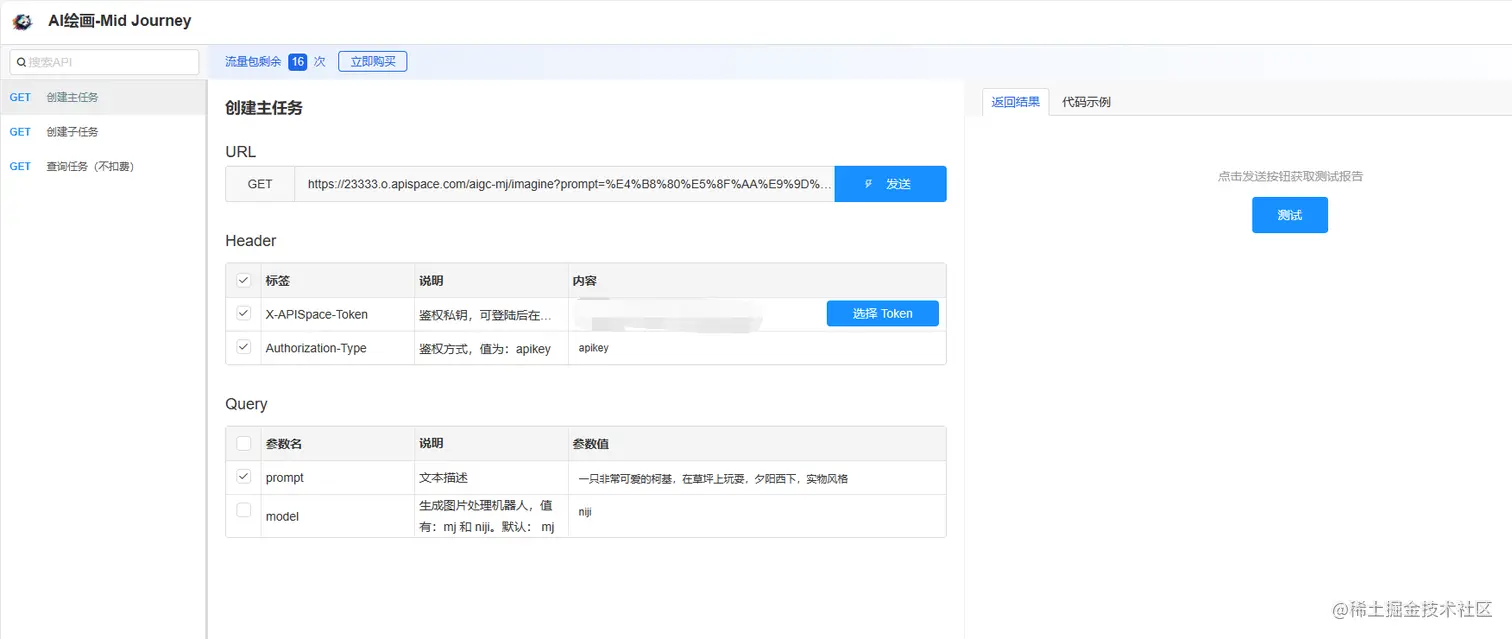
Task: Click the 选择 Token button
Action: click(882, 314)
